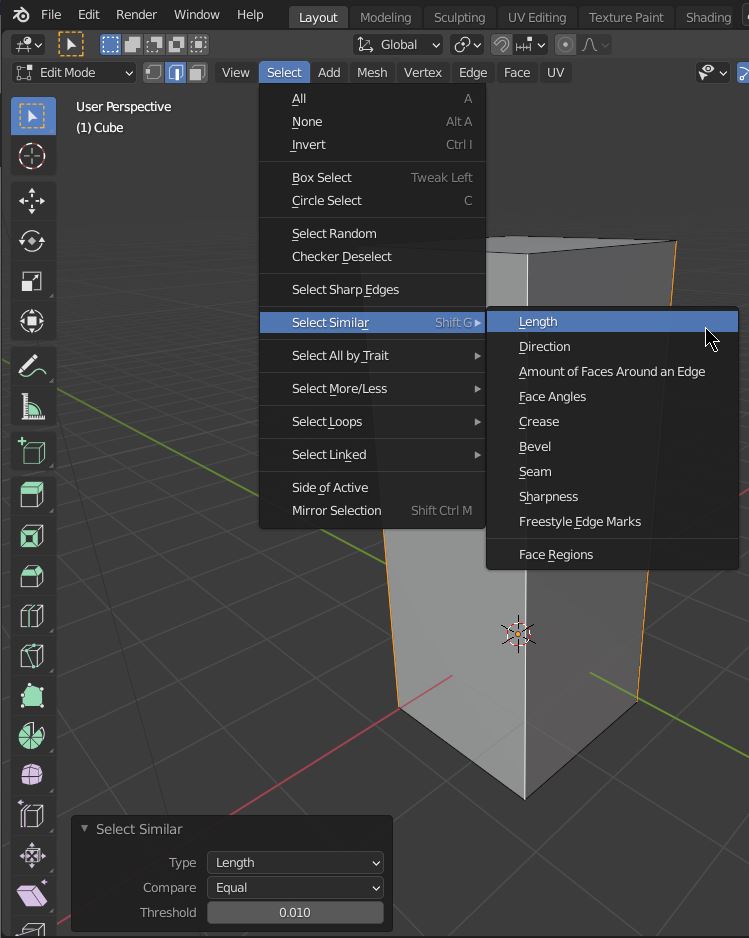Set selection mode to invert
This screenshot has width=749, height=938.
[176, 45]
